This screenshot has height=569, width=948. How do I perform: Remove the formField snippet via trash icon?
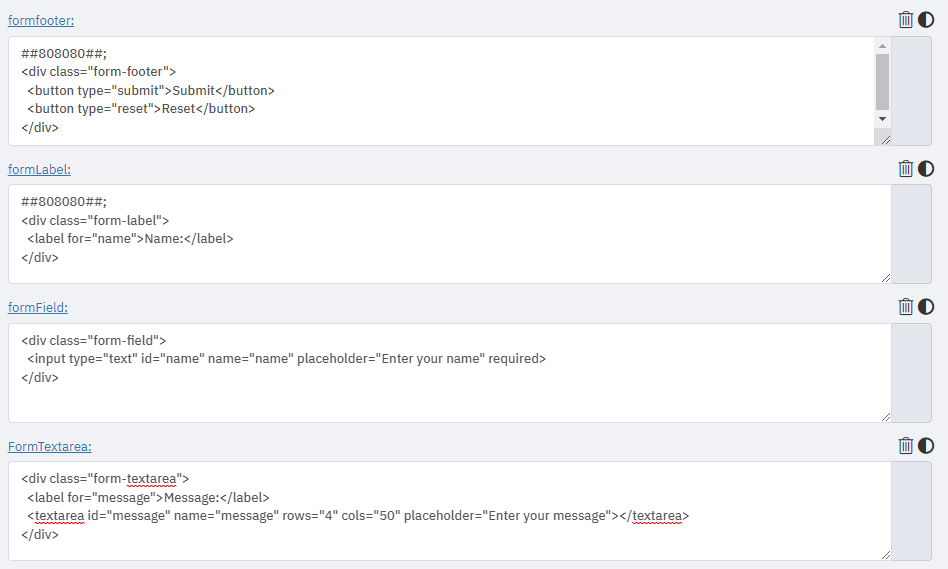pos(906,306)
